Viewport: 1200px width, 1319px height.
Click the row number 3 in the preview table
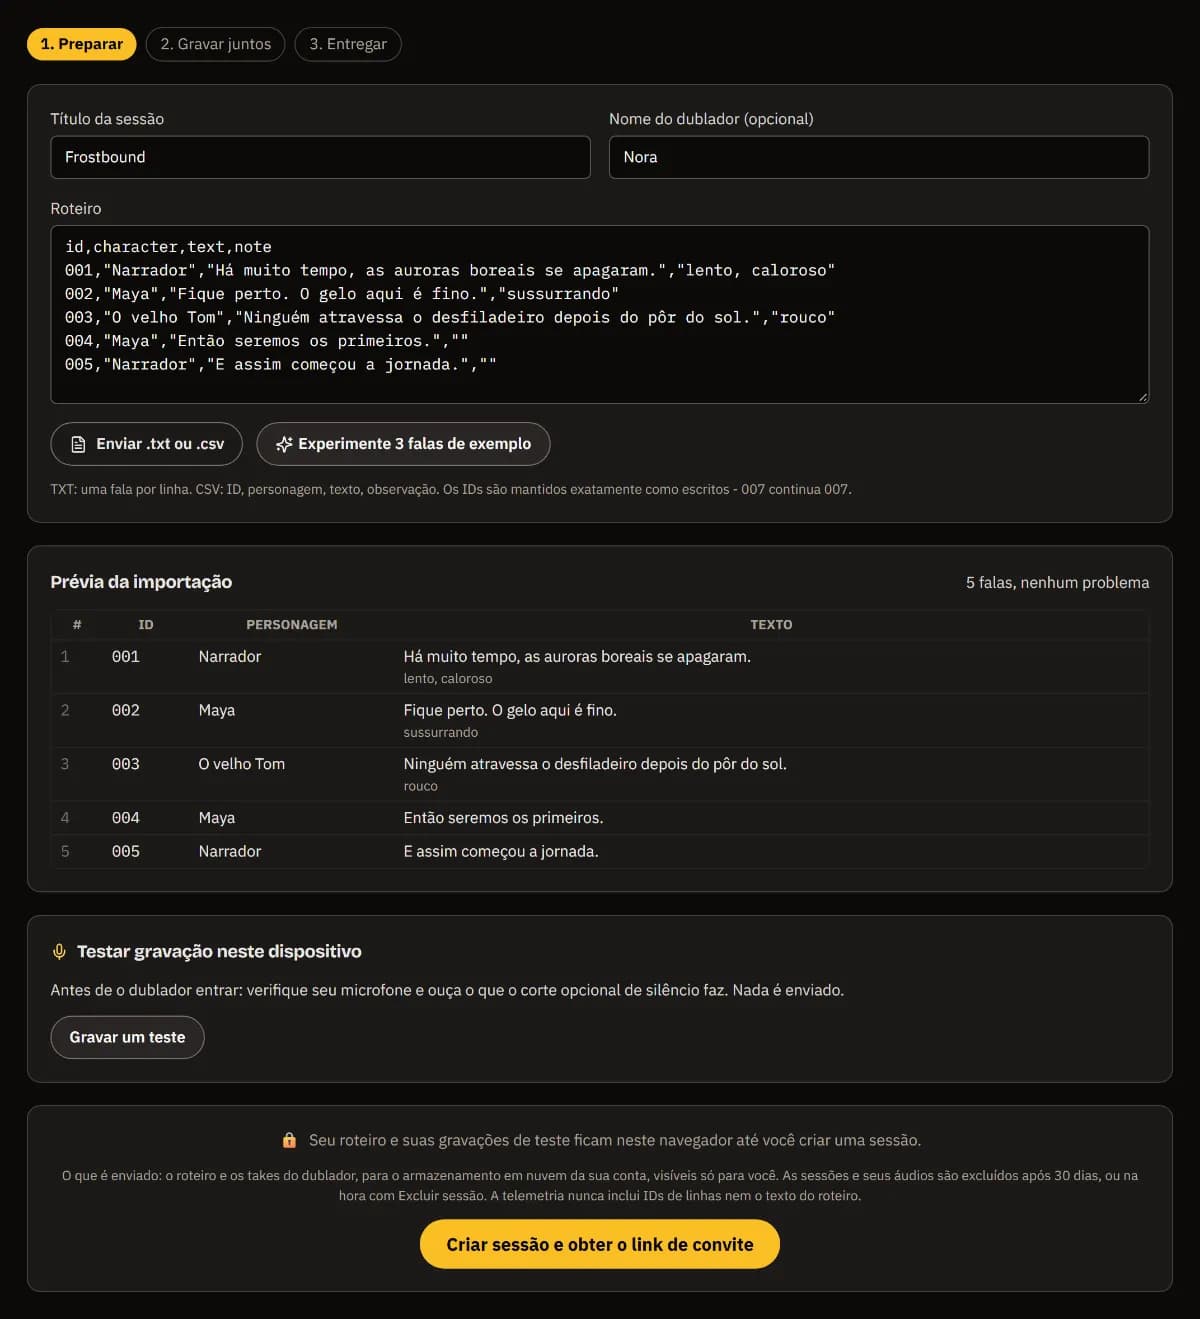[x=65, y=764]
